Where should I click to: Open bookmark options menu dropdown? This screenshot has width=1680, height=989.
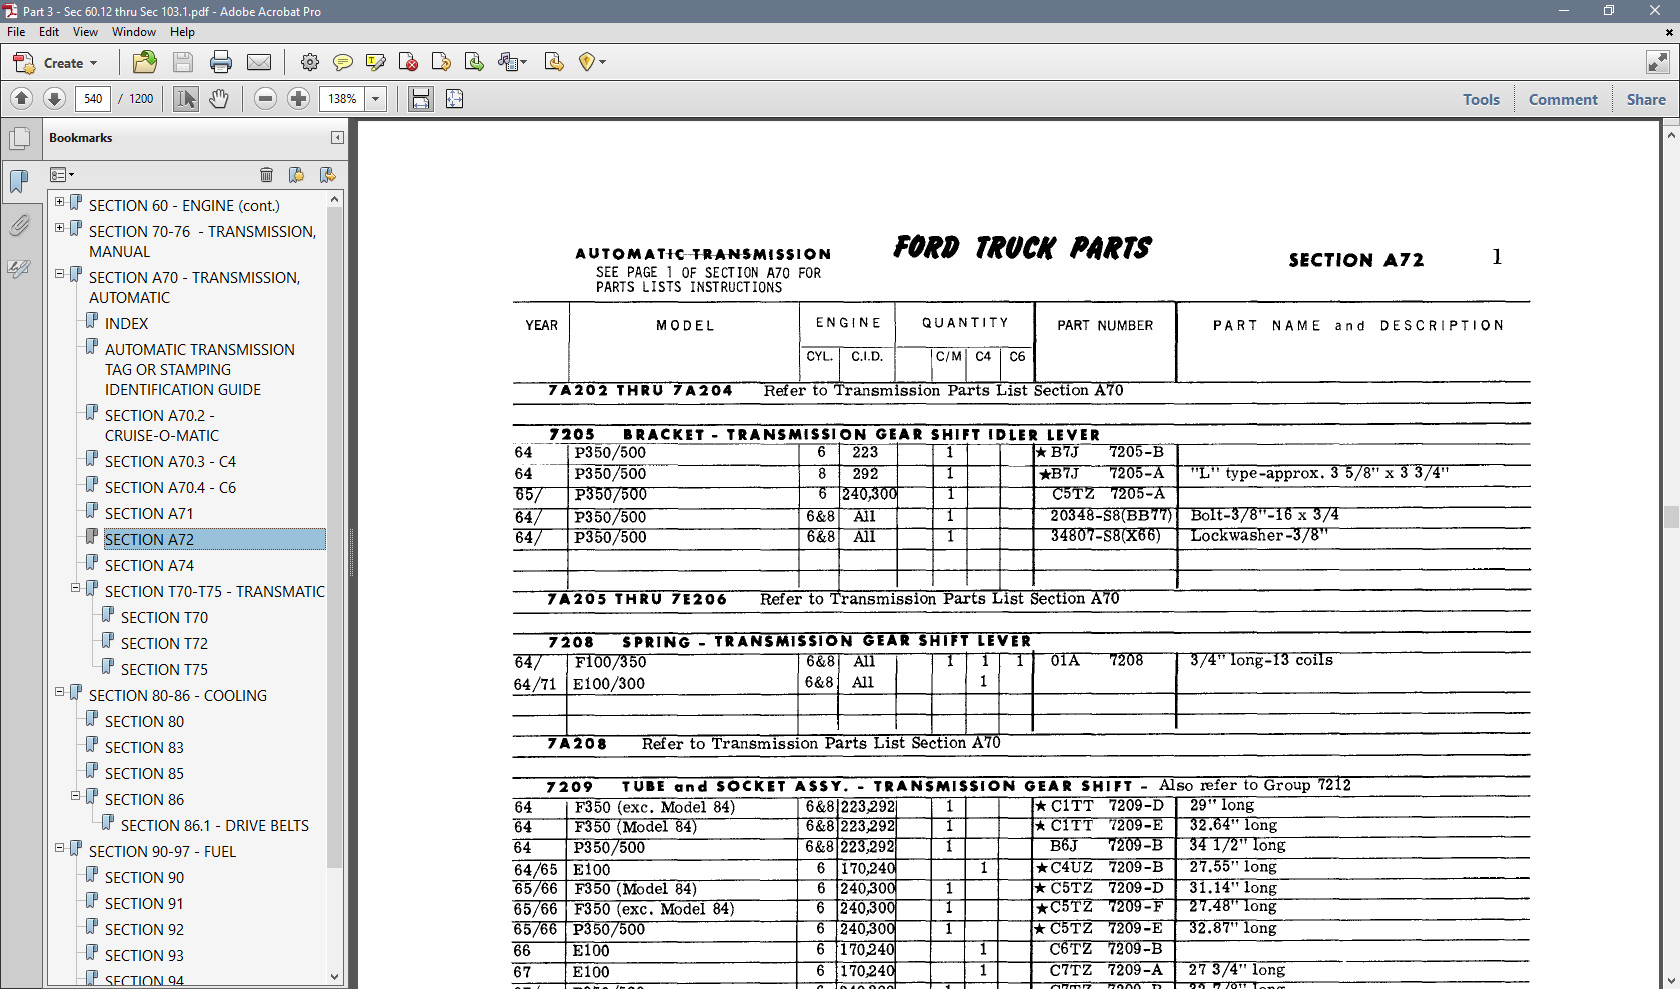[x=62, y=175]
